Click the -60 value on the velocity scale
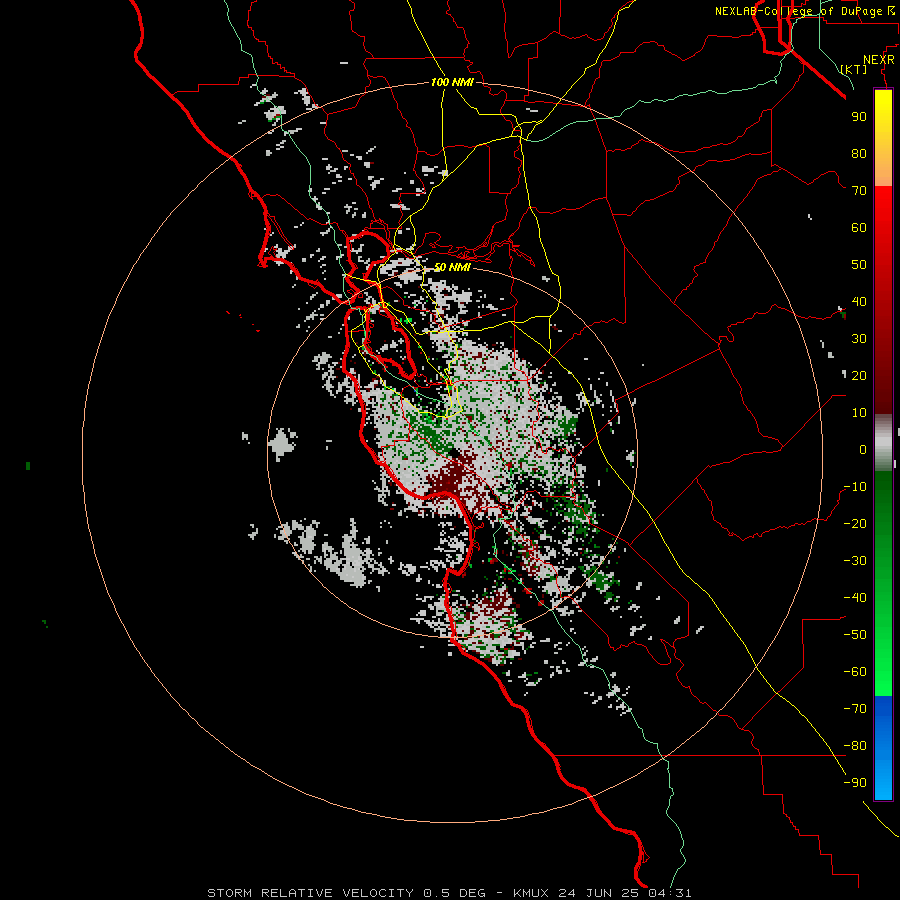The height and width of the screenshot is (900, 900). point(855,672)
